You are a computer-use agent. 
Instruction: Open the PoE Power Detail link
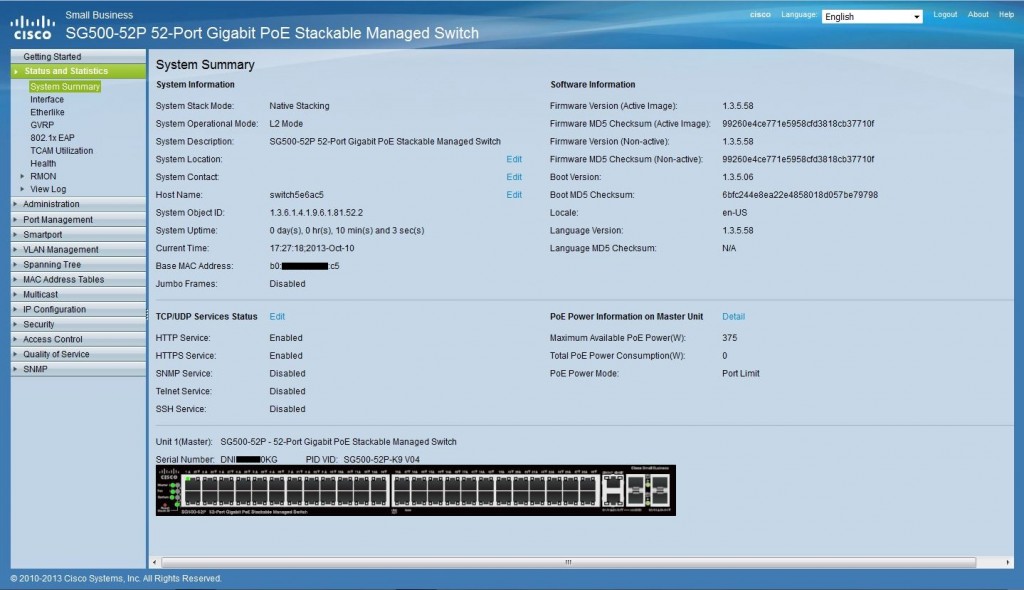click(x=733, y=316)
